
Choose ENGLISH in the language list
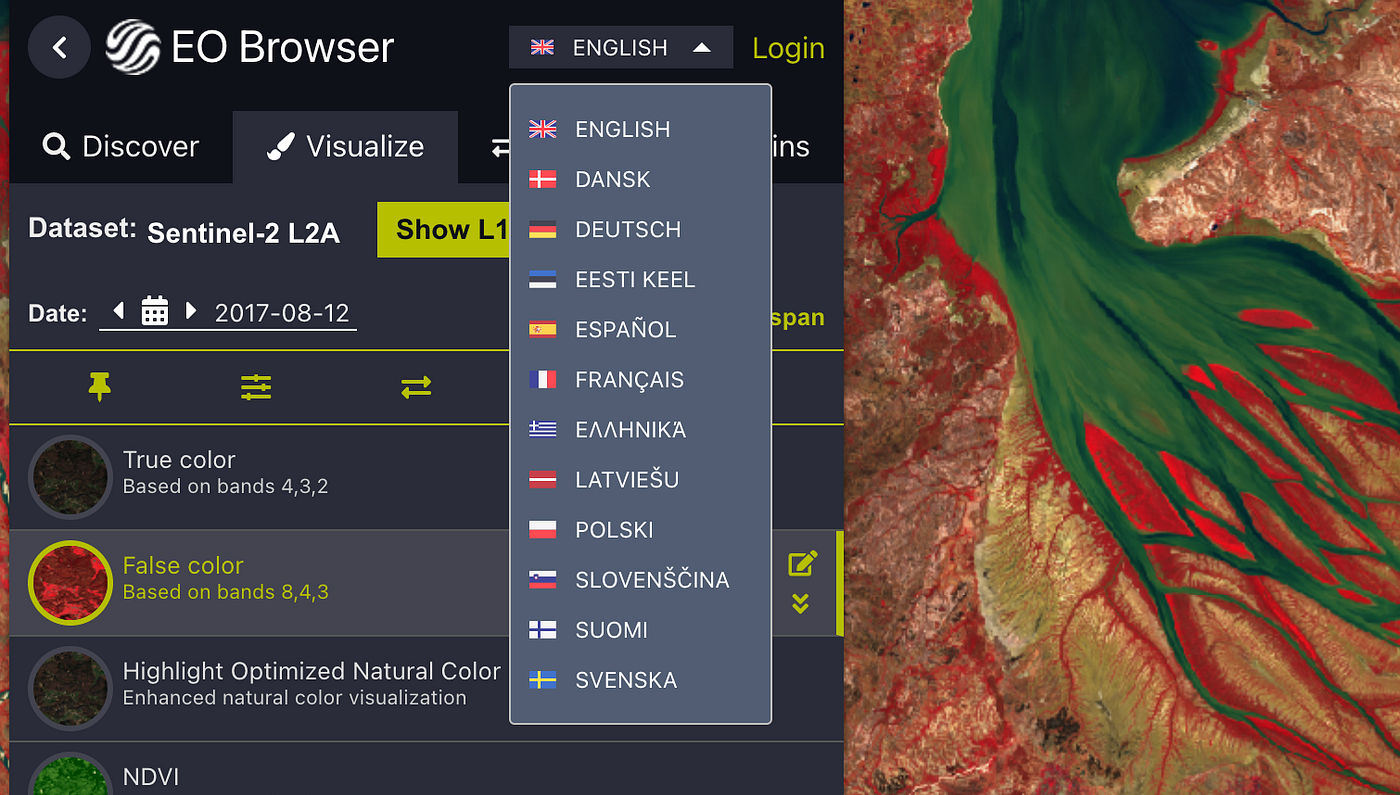click(x=640, y=129)
